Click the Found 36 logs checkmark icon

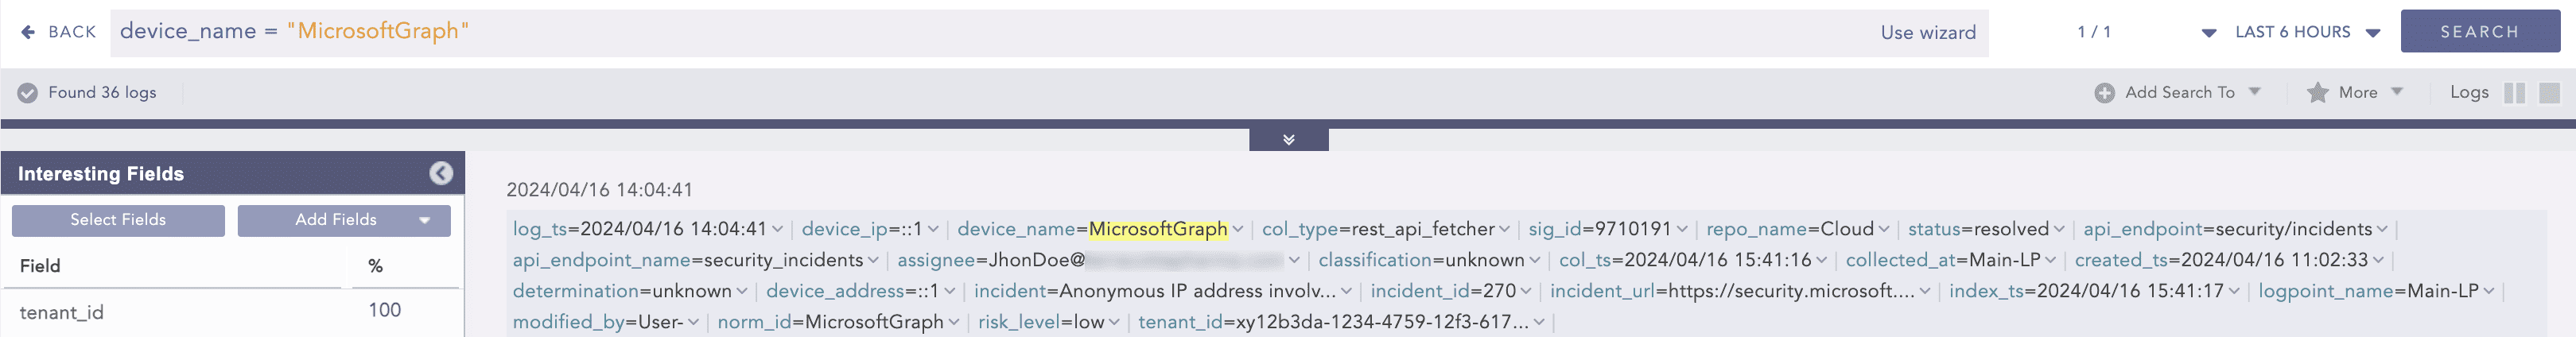(x=28, y=93)
